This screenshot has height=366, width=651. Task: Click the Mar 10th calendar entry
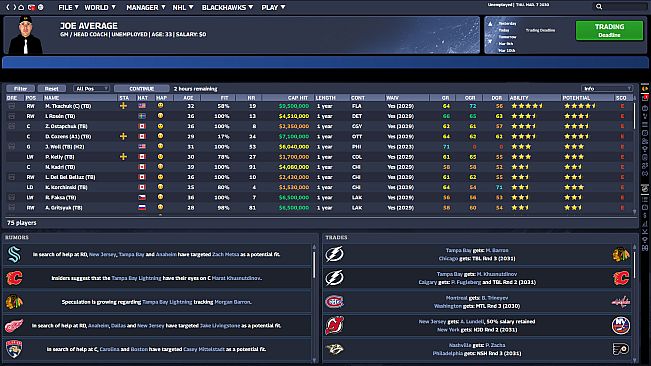507,50
